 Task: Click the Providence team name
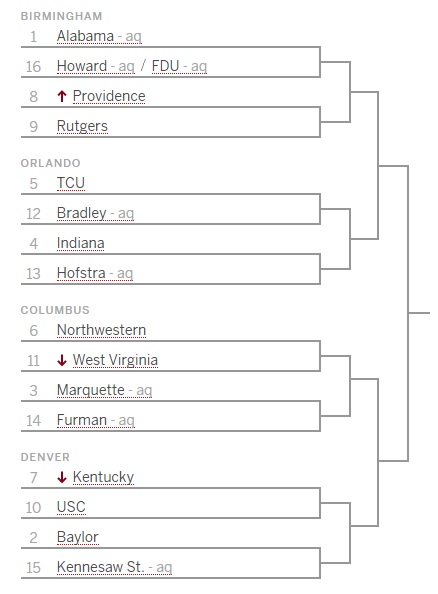coord(109,96)
